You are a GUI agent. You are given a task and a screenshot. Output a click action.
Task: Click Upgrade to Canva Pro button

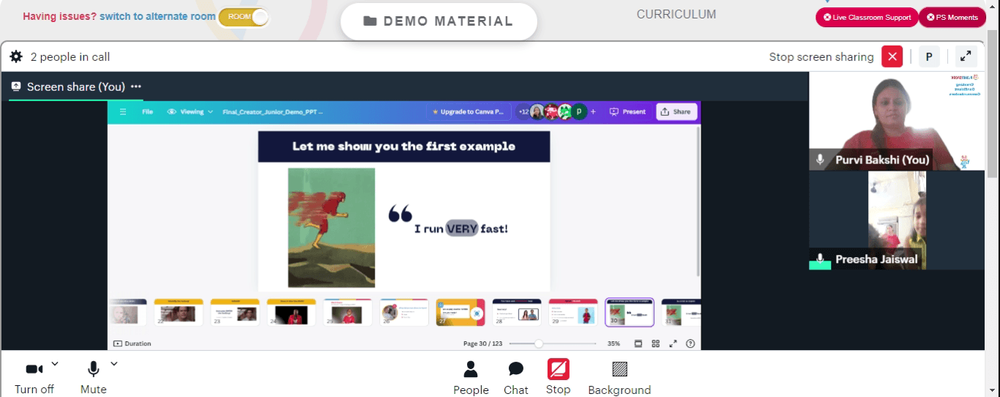click(x=469, y=112)
